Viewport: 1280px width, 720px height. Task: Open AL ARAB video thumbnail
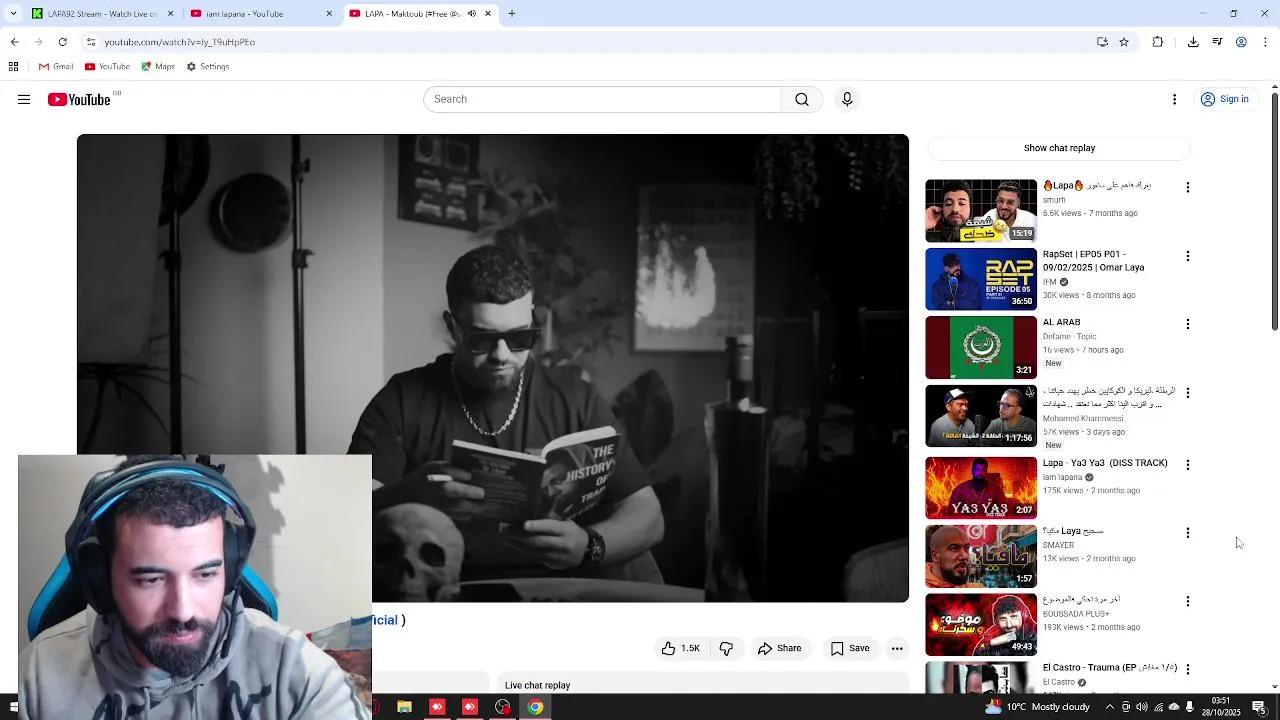981,347
